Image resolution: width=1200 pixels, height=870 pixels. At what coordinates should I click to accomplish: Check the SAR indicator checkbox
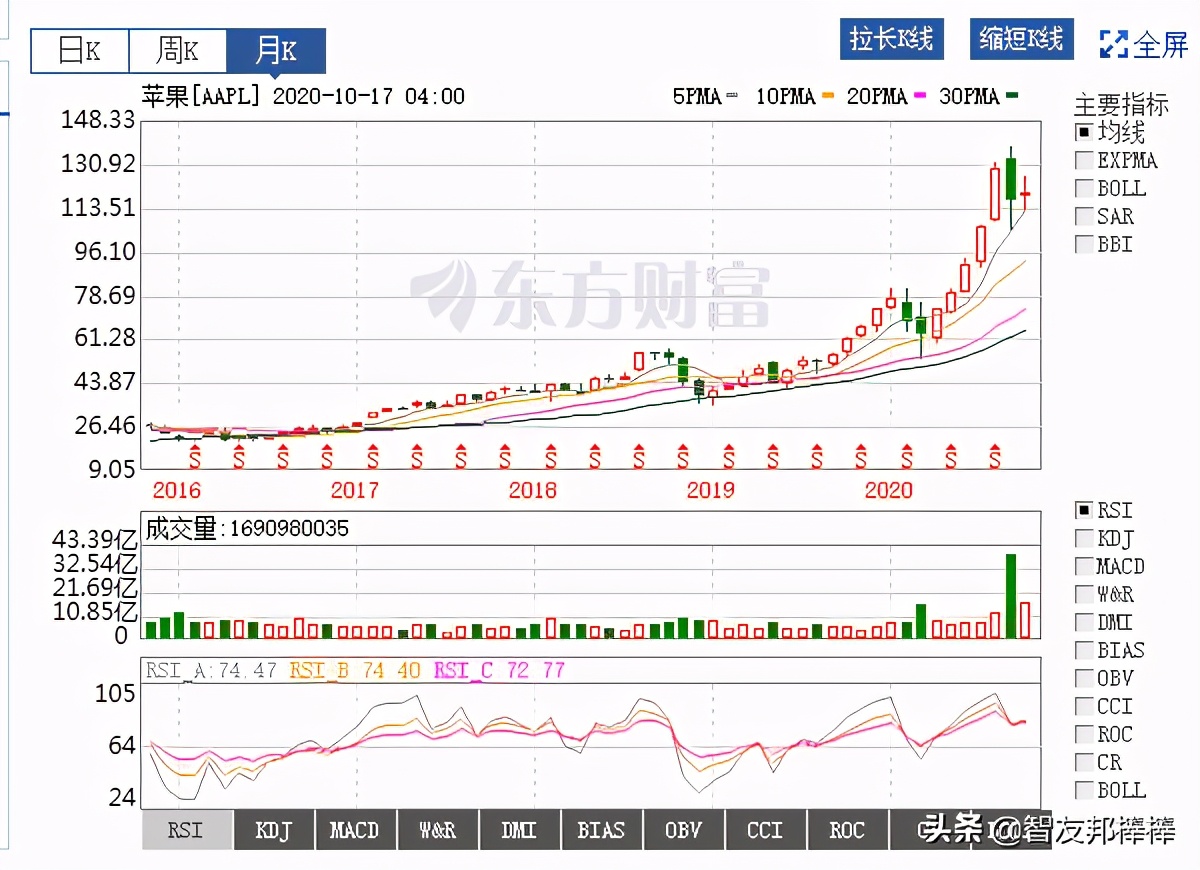pos(1084,216)
